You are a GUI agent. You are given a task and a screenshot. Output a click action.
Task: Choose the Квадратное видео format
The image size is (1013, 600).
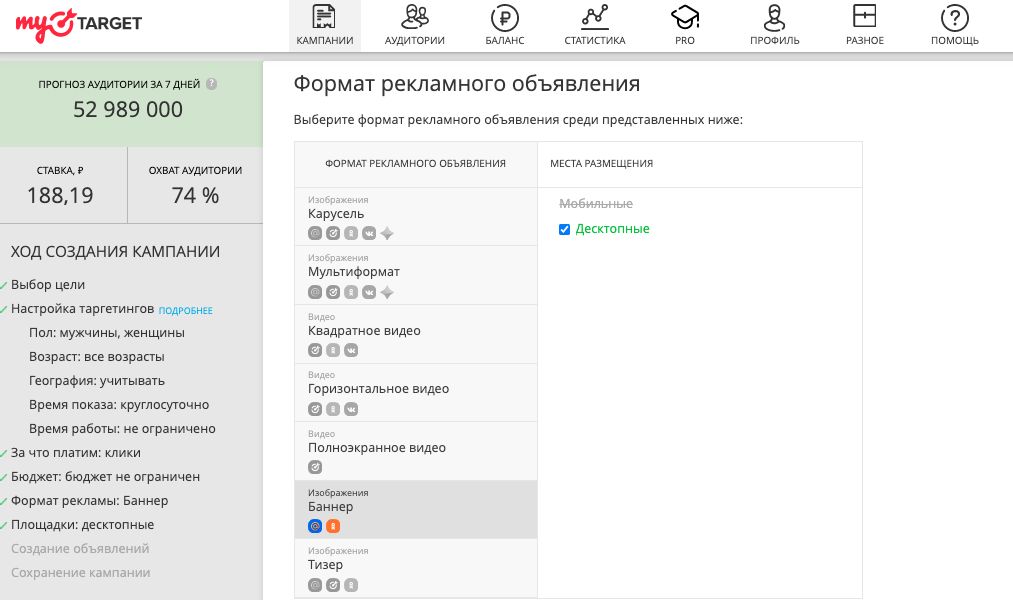[x=364, y=331]
